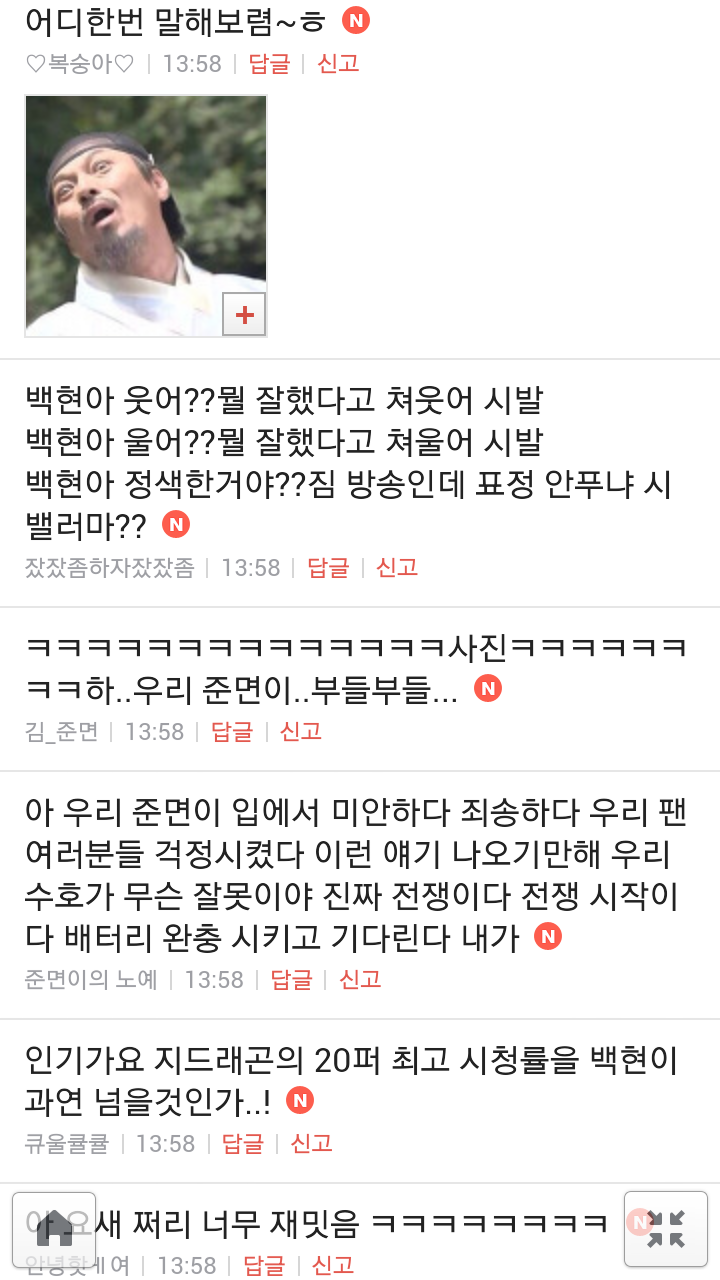Tap the N badge on 김_준면 comment

488,688
